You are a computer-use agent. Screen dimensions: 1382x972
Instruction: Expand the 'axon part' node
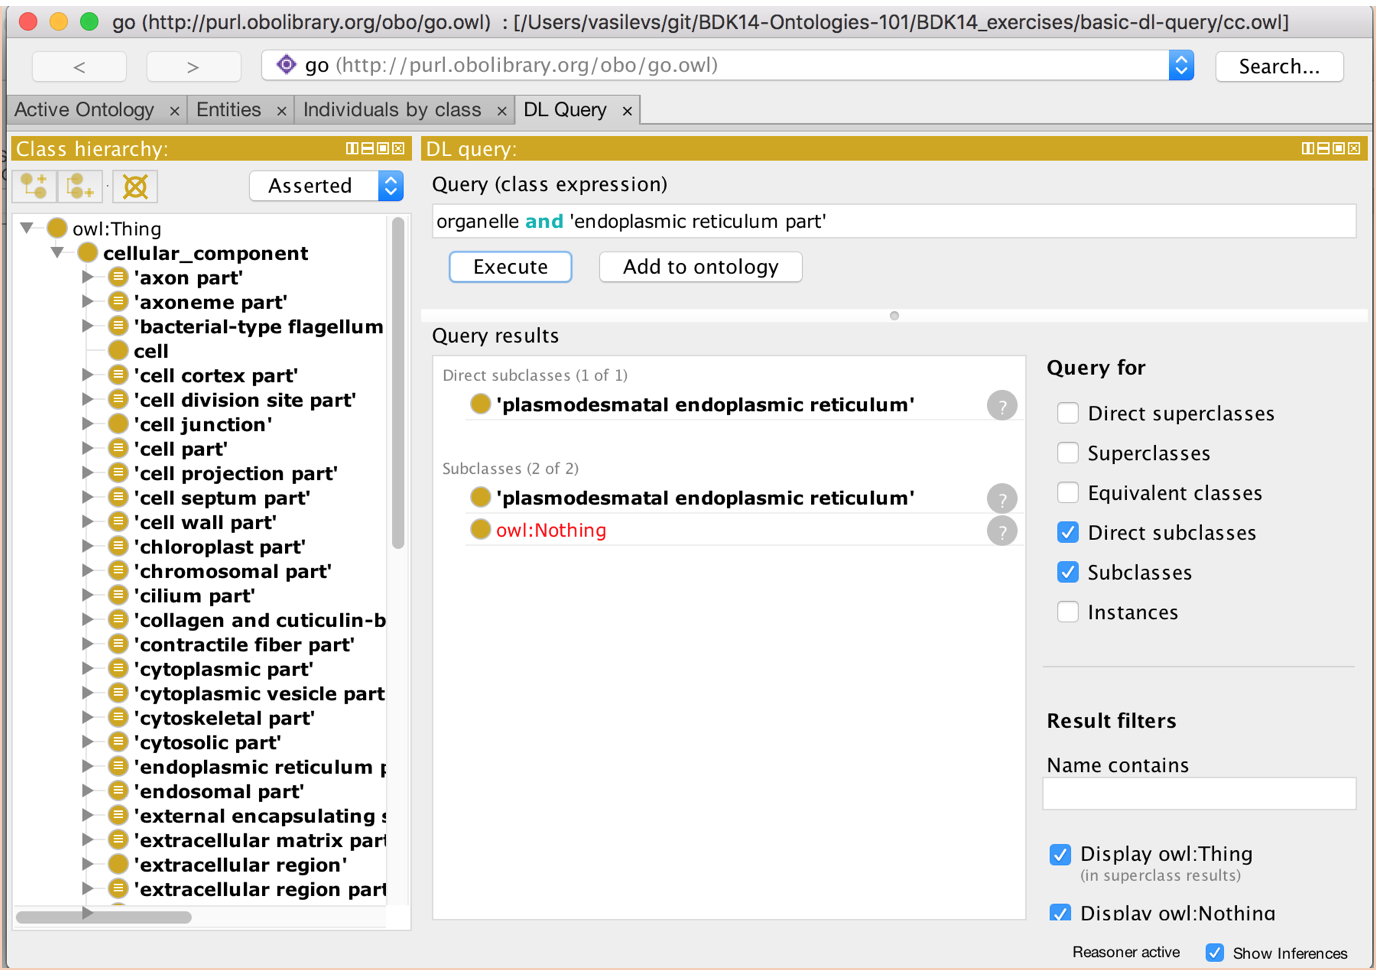88,277
